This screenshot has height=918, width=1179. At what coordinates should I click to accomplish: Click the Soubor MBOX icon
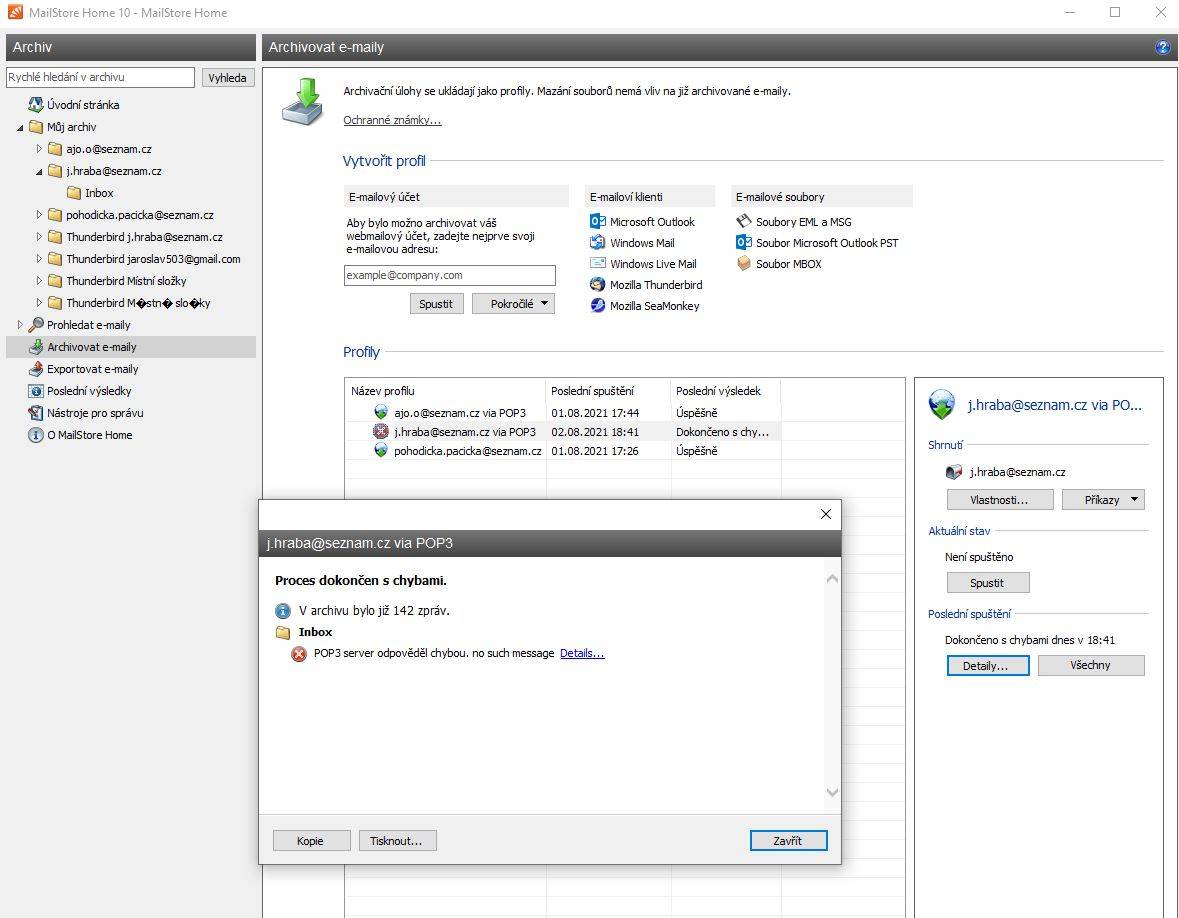point(744,263)
